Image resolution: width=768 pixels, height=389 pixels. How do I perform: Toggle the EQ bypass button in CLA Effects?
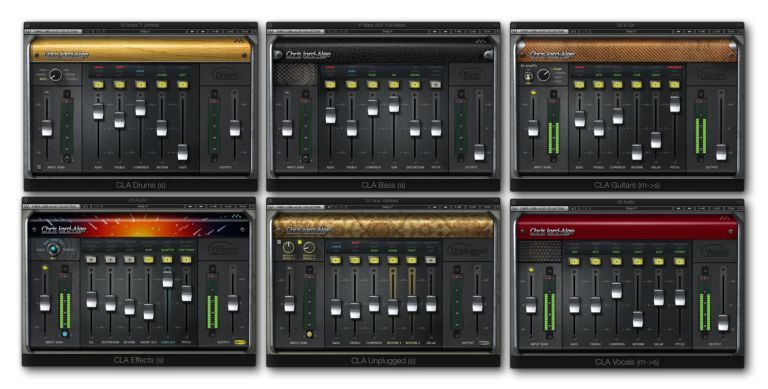91,260
